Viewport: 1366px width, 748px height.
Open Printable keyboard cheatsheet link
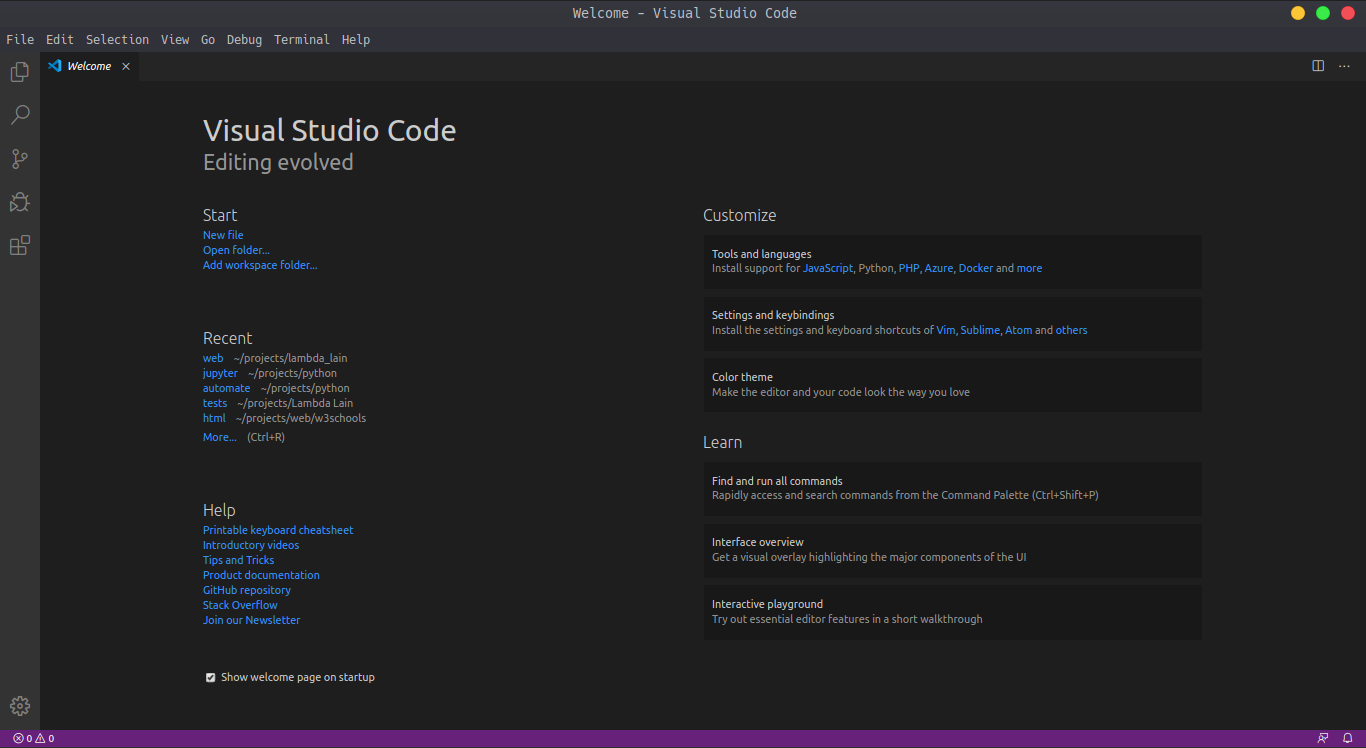[x=278, y=530]
